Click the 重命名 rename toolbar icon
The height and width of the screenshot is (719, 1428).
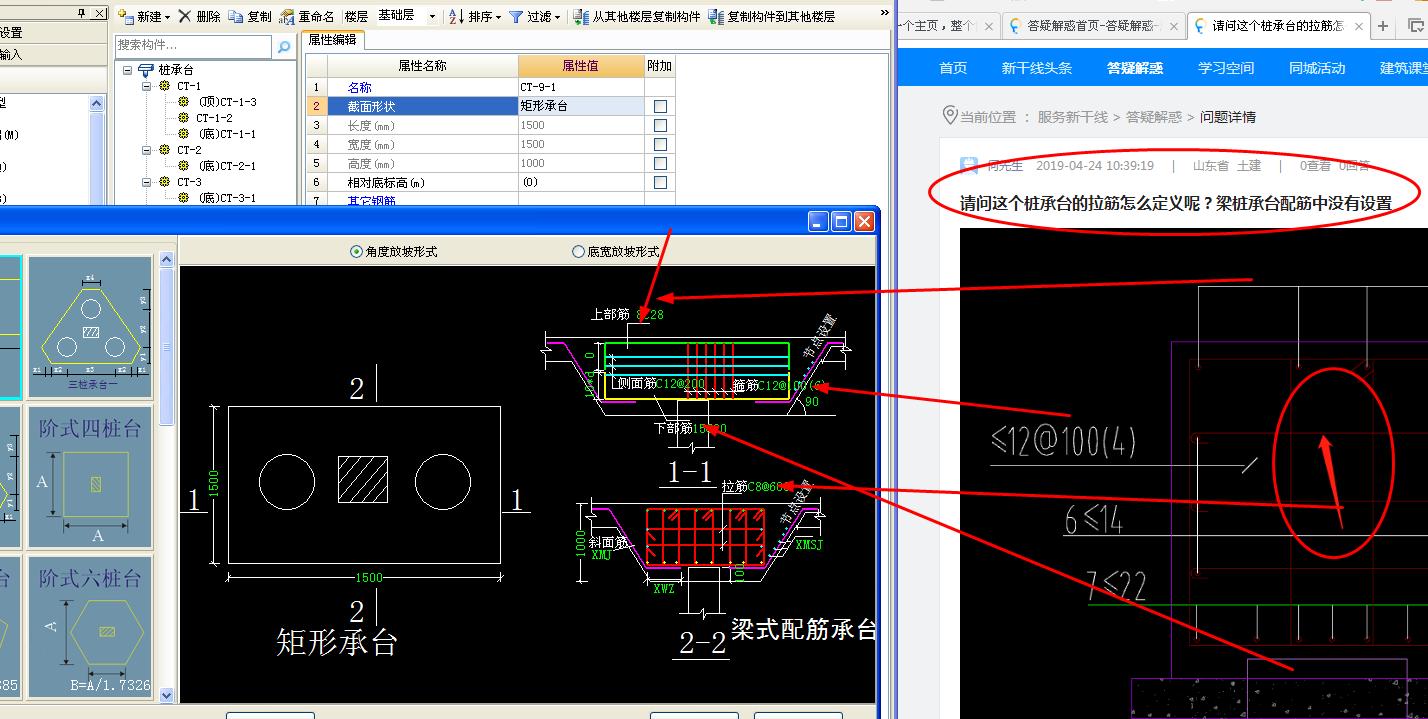tap(287, 16)
